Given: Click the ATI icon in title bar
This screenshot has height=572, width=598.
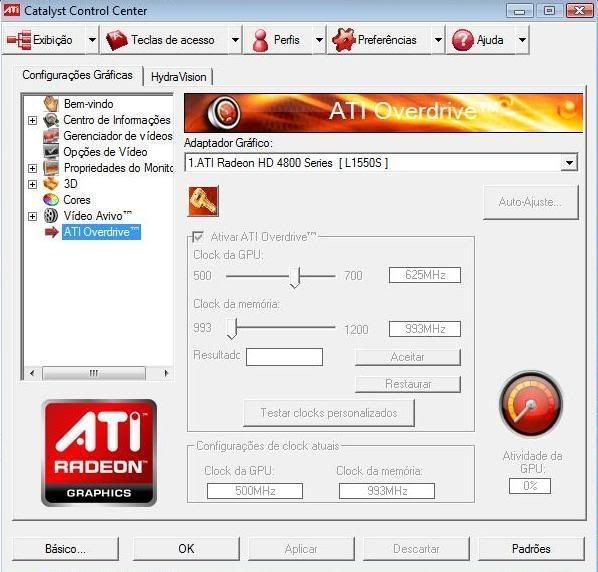Looking at the screenshot, I should click(11, 10).
